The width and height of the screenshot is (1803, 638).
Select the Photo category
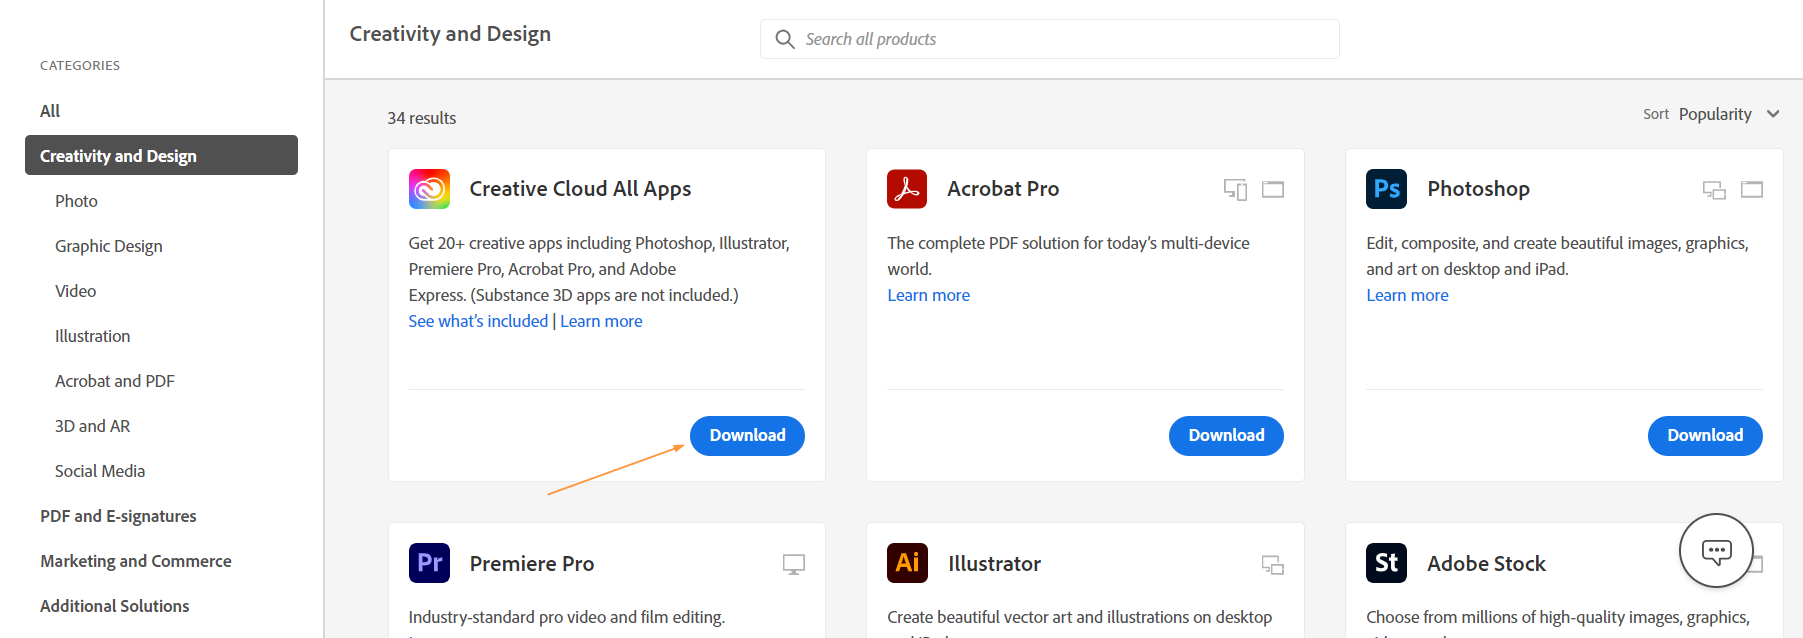[76, 201]
